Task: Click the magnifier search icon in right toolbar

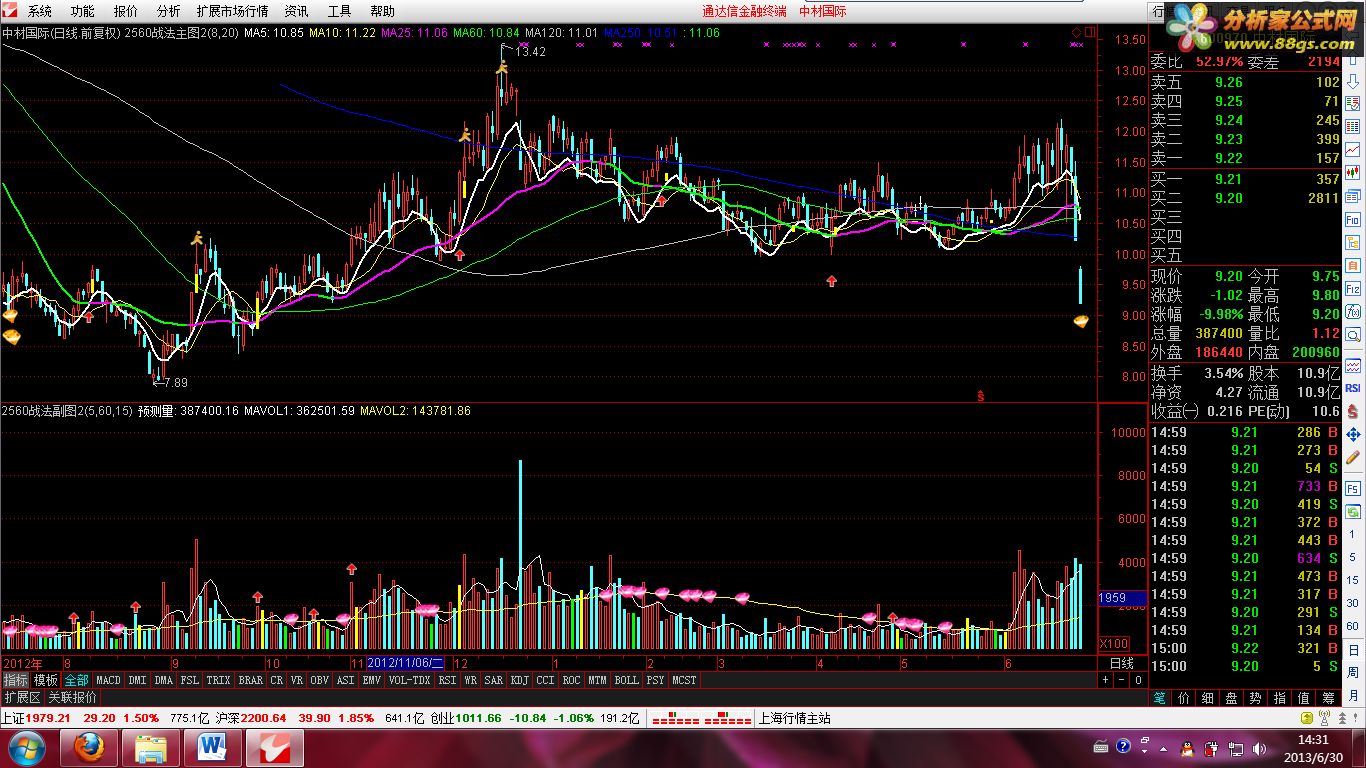Action: tap(1352, 334)
